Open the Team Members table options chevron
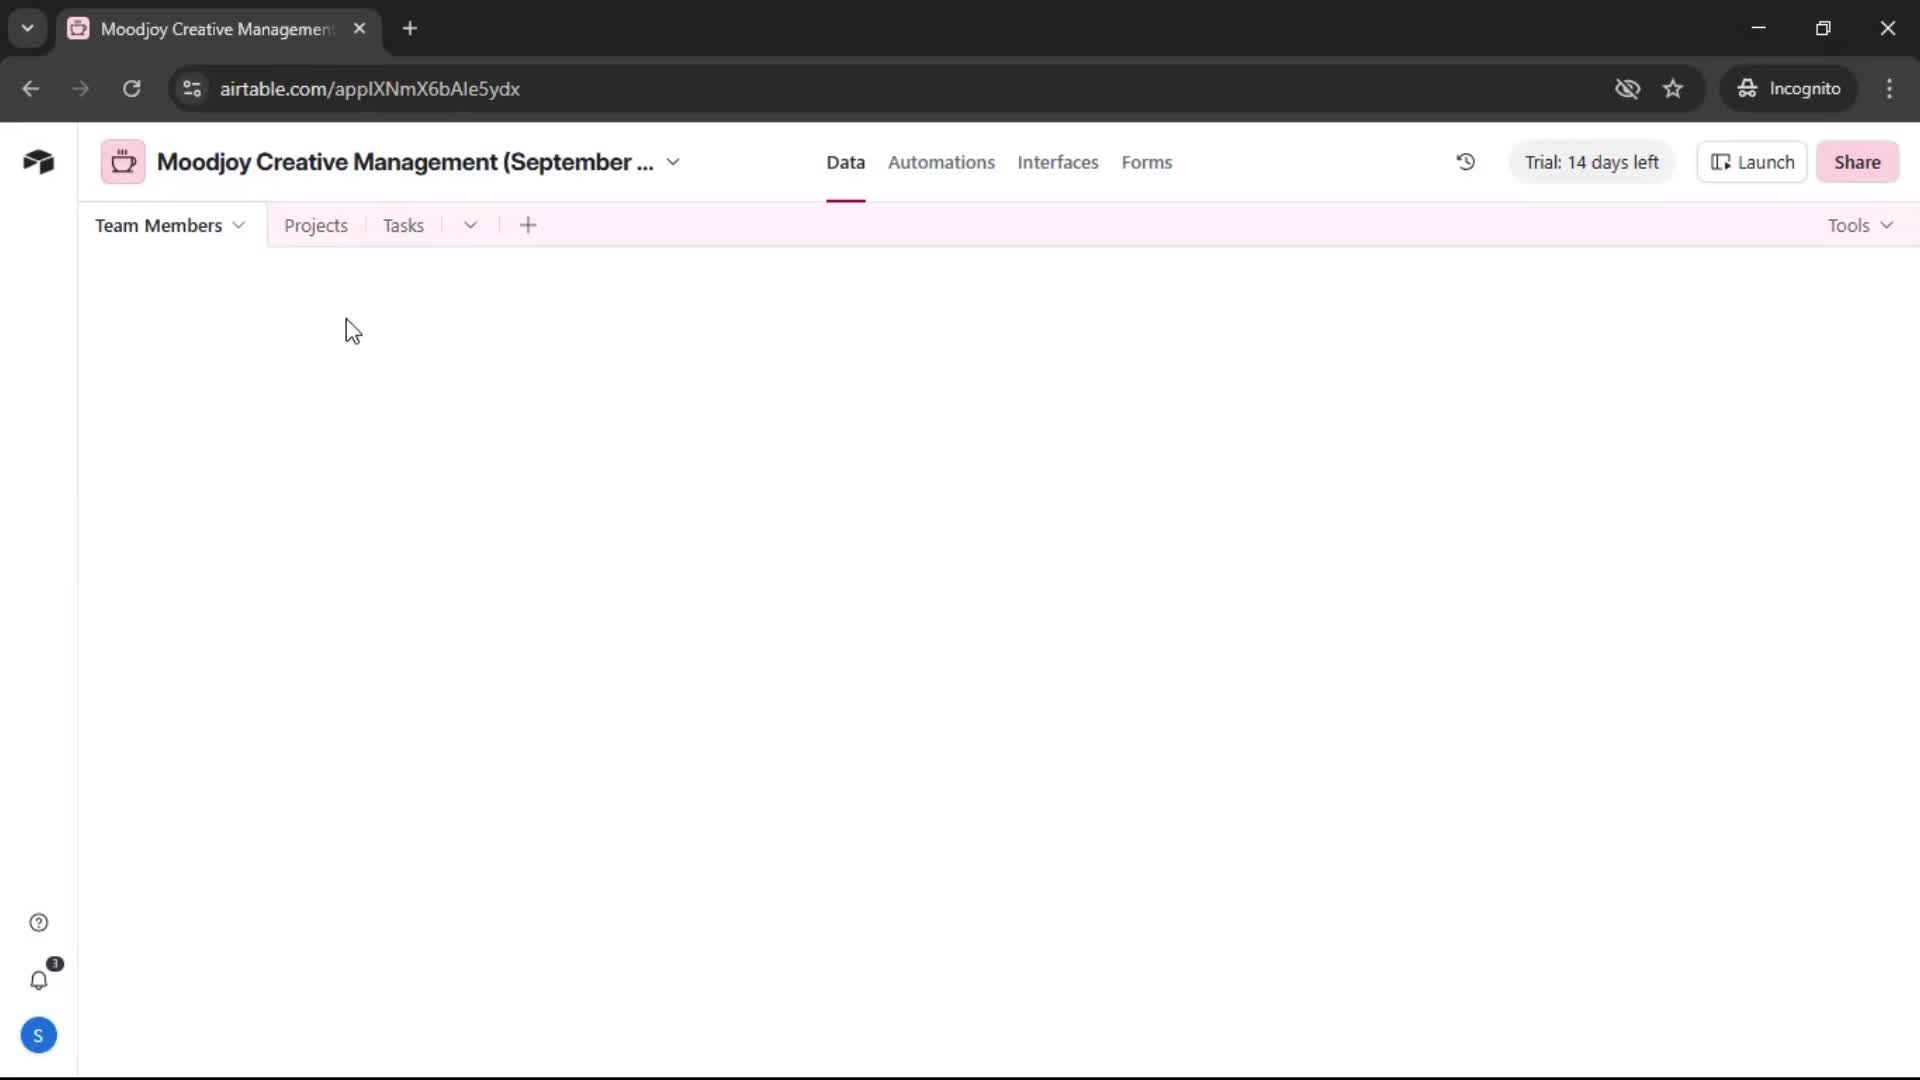The height and width of the screenshot is (1080, 1920). 238,225
